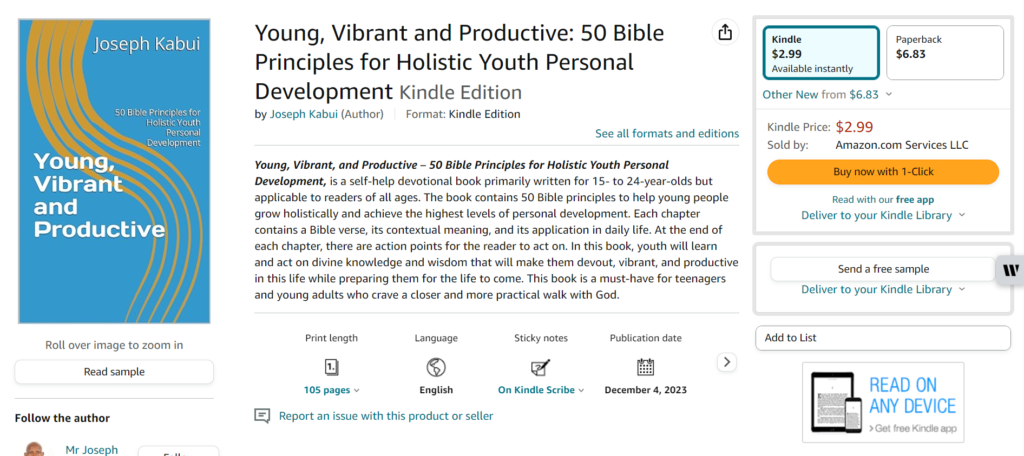Click the report issue speech bubble icon
The height and width of the screenshot is (456, 1024).
[x=262, y=416]
